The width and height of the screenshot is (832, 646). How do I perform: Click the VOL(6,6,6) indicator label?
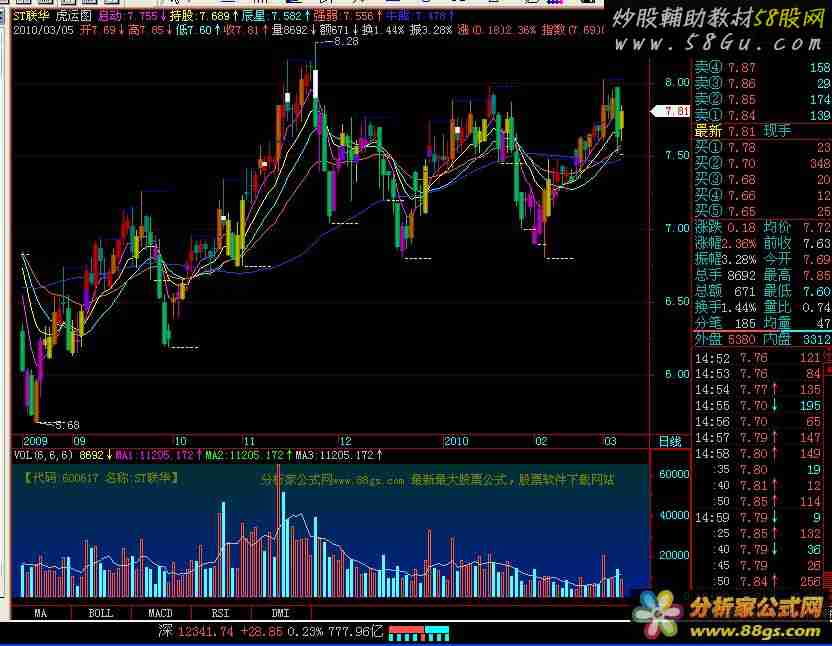[44, 455]
